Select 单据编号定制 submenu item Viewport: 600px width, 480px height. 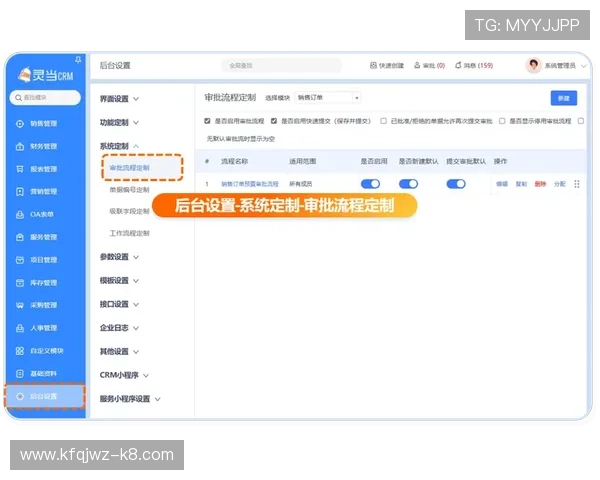click(x=129, y=189)
